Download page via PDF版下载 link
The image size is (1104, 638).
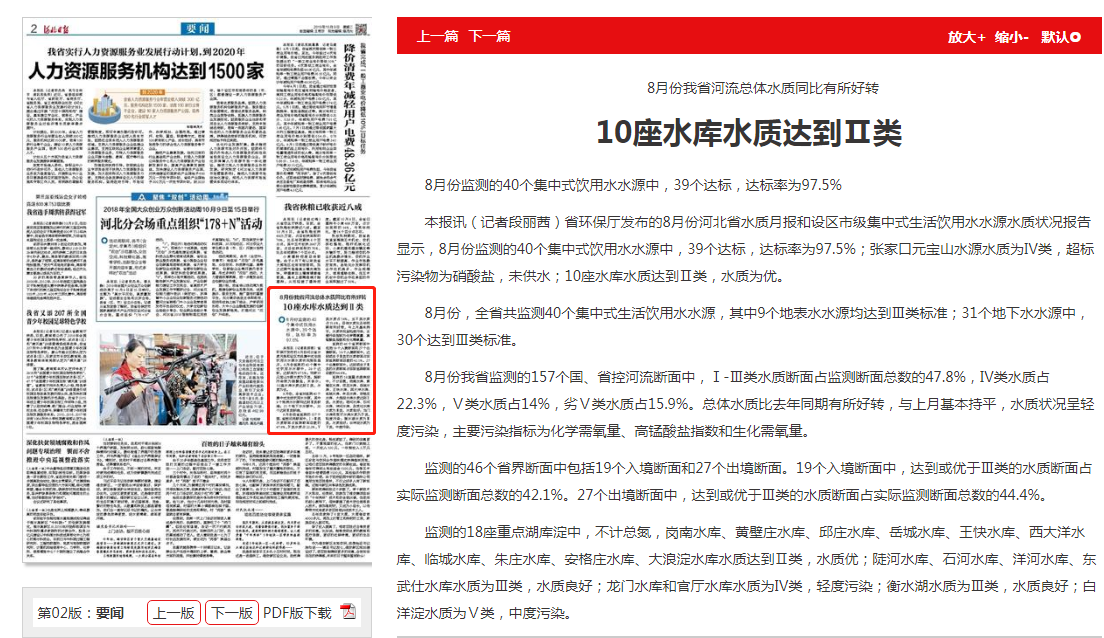point(297,613)
